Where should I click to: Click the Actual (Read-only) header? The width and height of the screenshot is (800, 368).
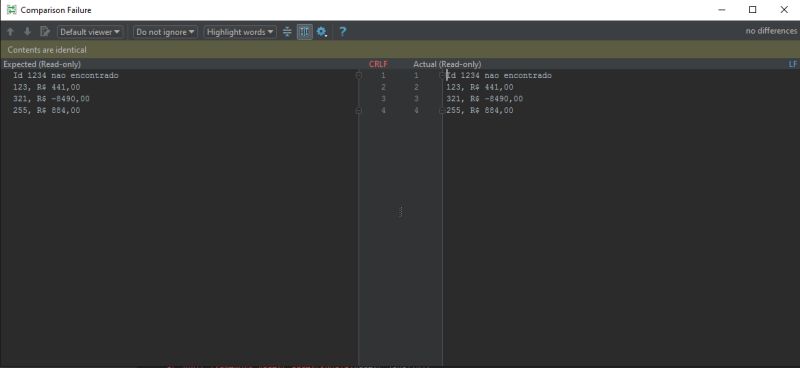(447, 64)
